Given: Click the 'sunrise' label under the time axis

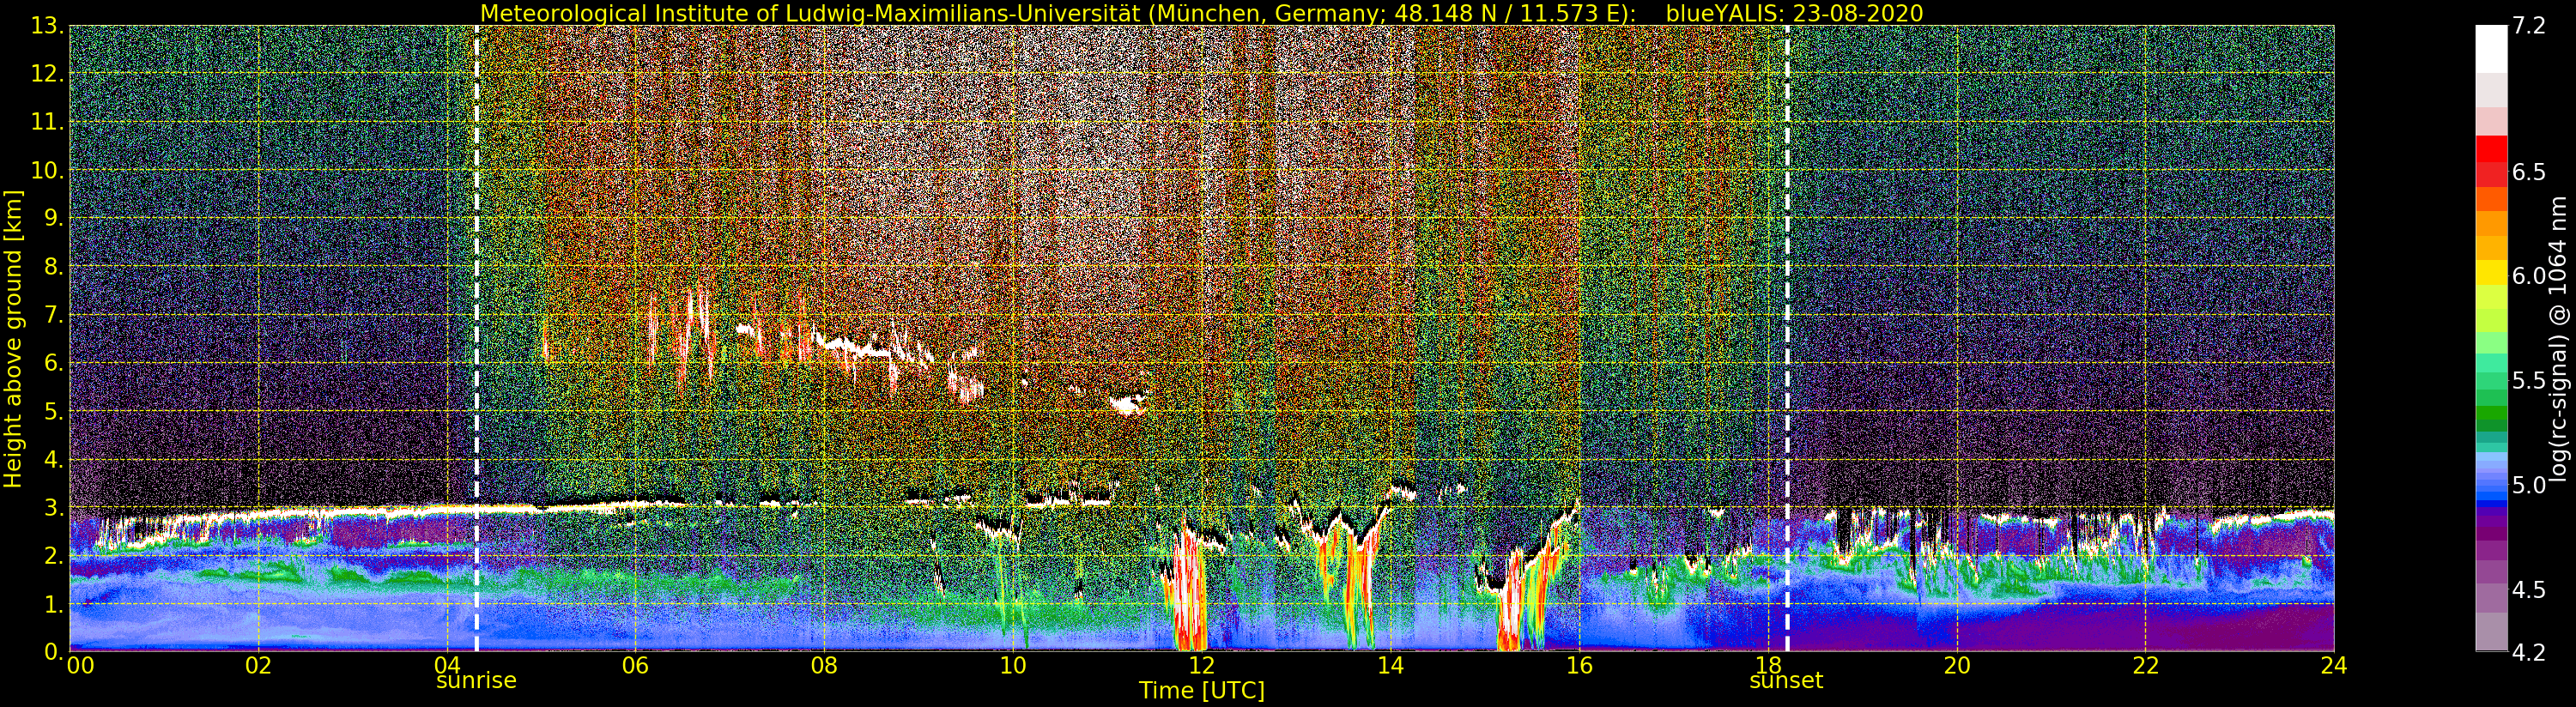Looking at the screenshot, I should (x=476, y=681).
